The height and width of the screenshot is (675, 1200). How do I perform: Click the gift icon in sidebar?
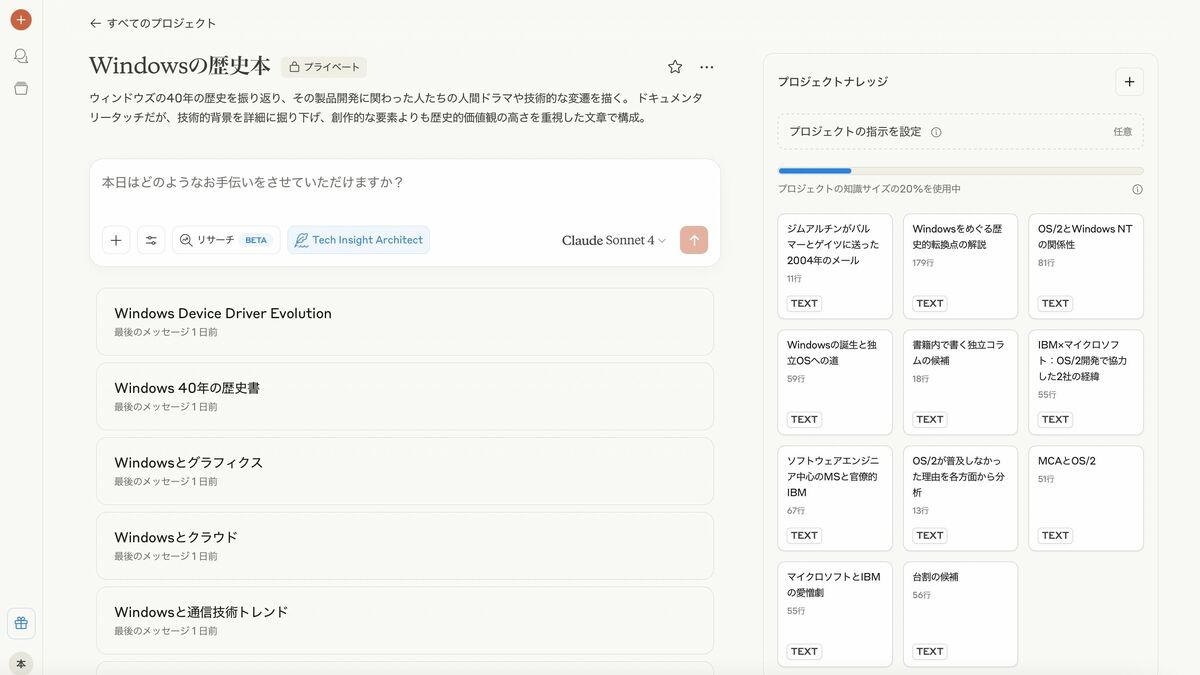click(x=21, y=623)
